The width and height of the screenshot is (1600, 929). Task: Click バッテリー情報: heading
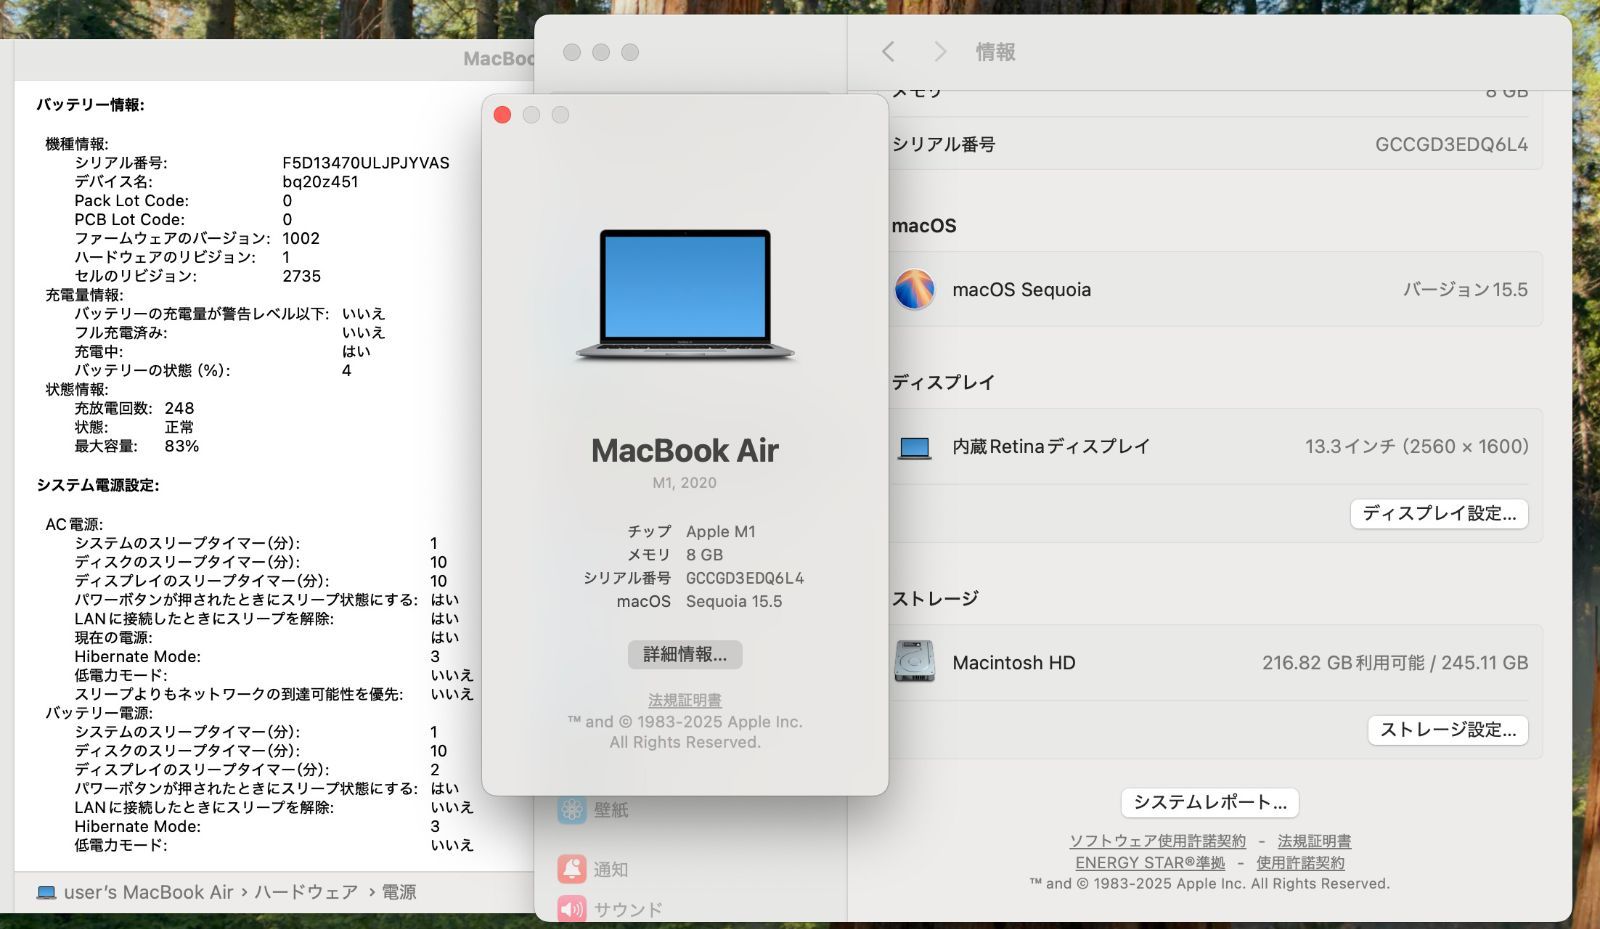91,104
